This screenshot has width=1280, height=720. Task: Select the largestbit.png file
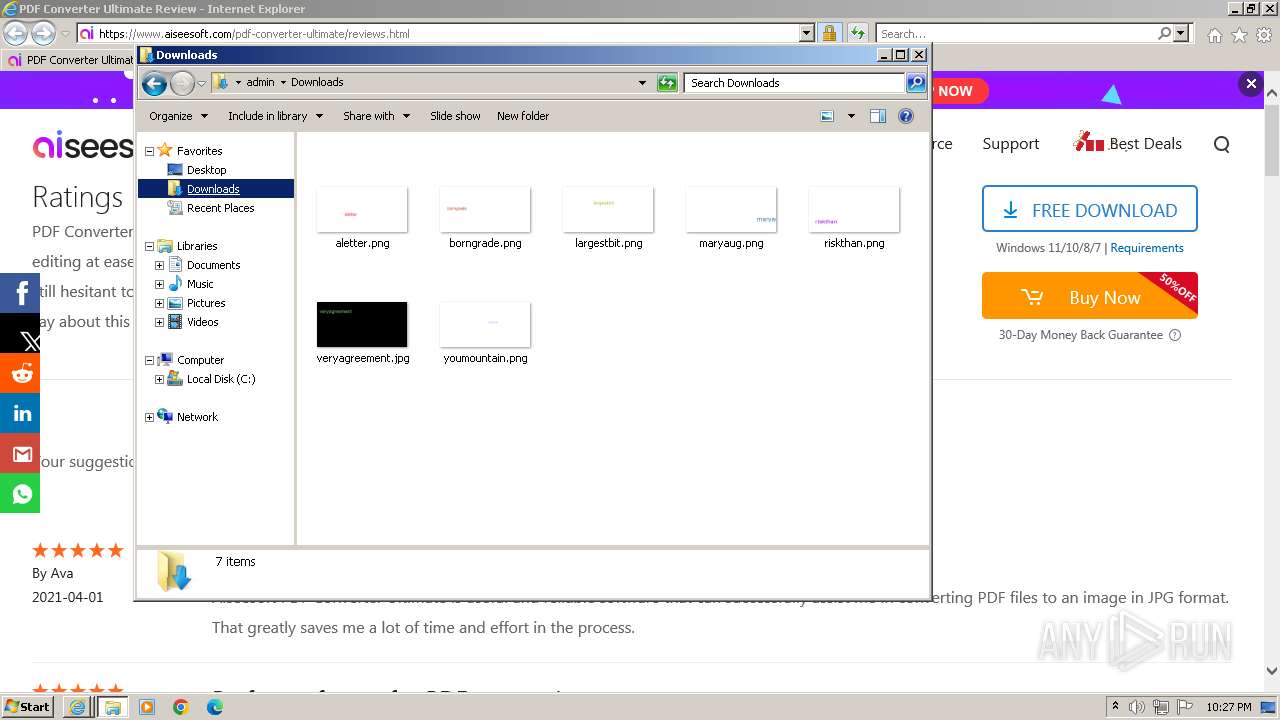[x=608, y=217]
